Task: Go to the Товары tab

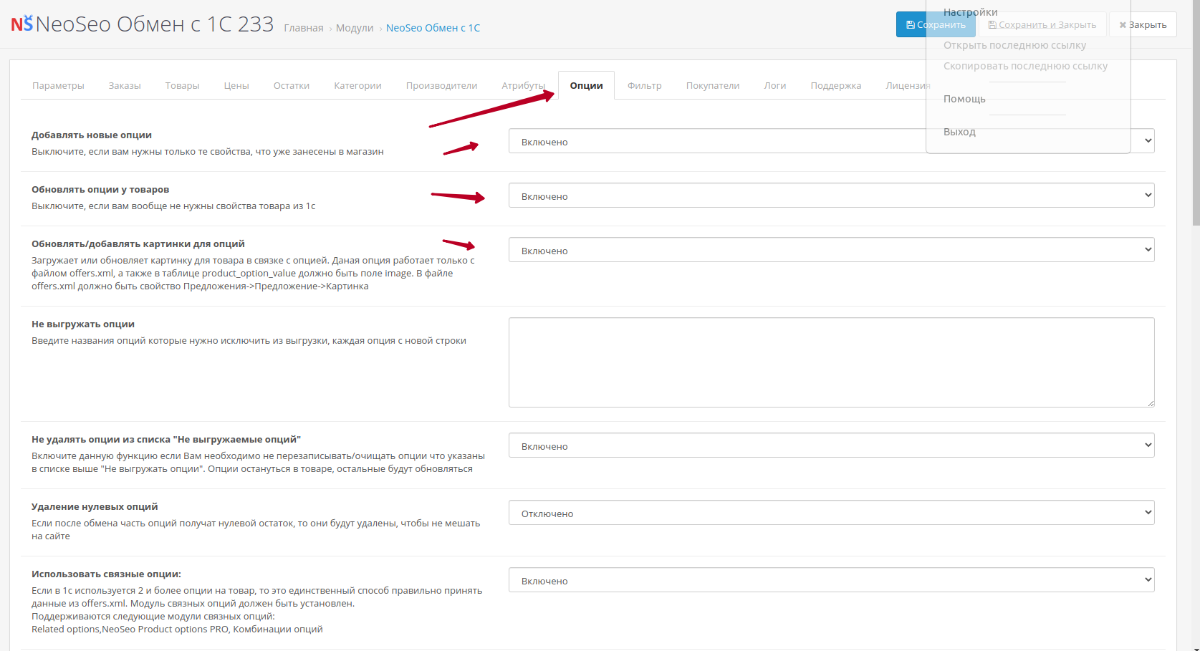Action: [182, 86]
